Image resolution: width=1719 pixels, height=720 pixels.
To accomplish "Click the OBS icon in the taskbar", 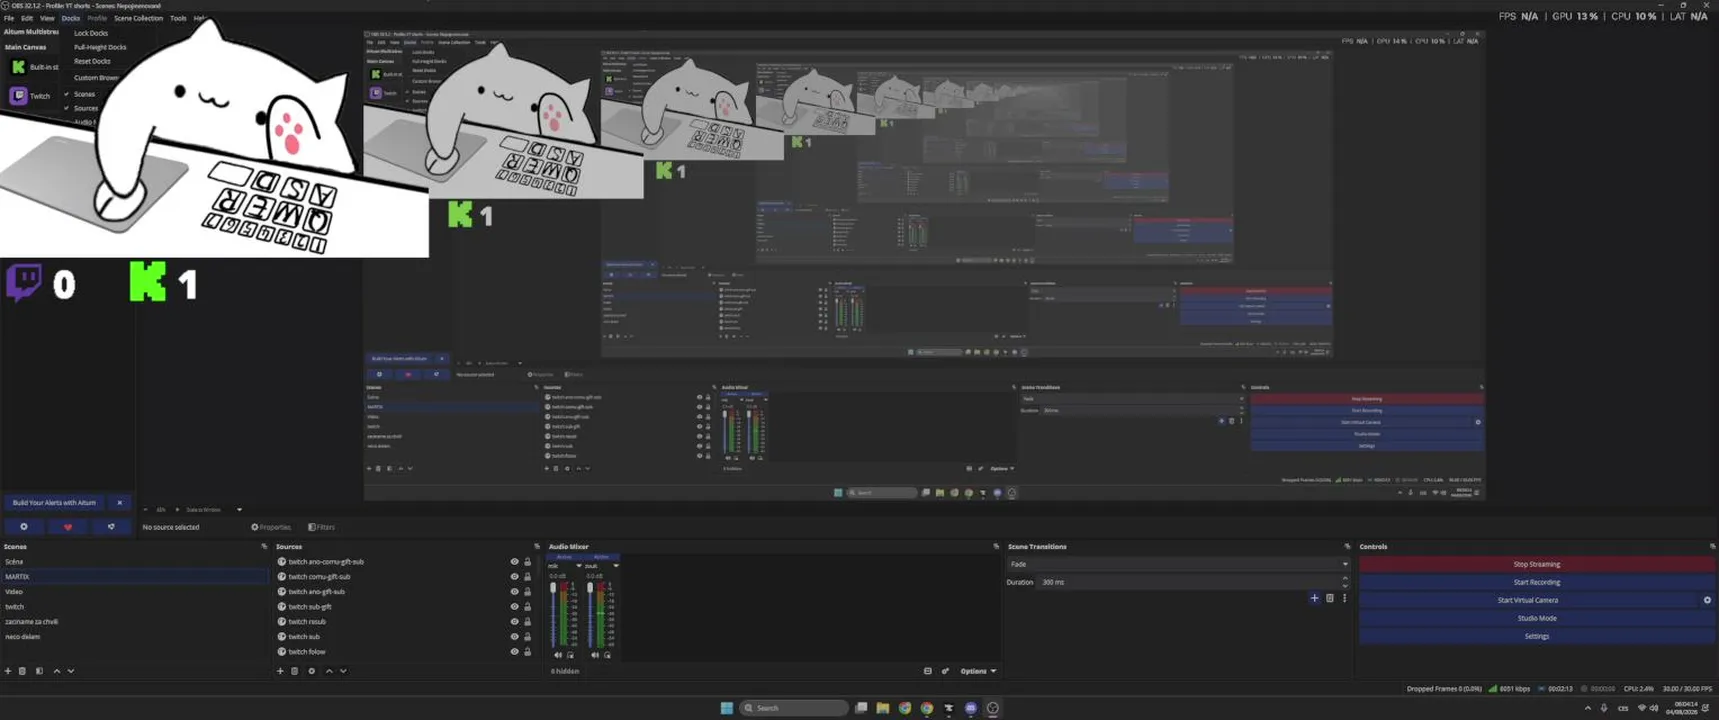I will pyautogui.click(x=993, y=708).
